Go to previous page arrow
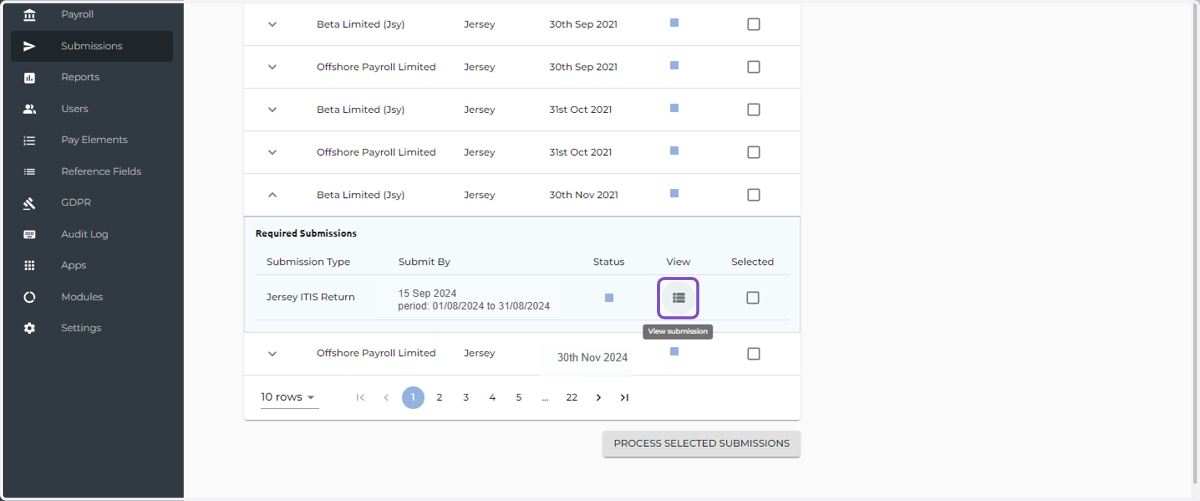 [x=386, y=397]
